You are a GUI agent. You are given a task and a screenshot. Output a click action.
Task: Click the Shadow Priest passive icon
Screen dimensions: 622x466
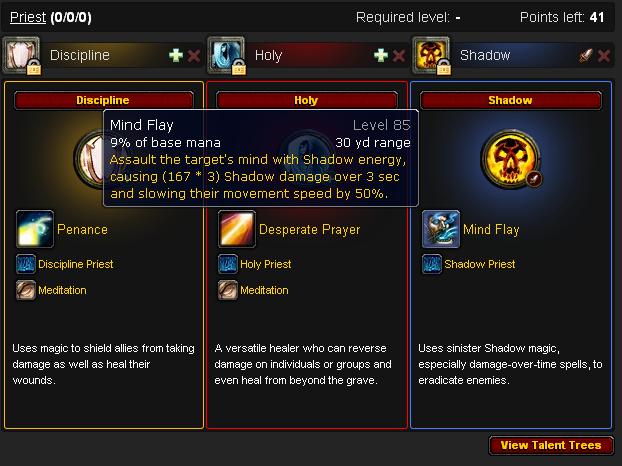click(x=432, y=264)
